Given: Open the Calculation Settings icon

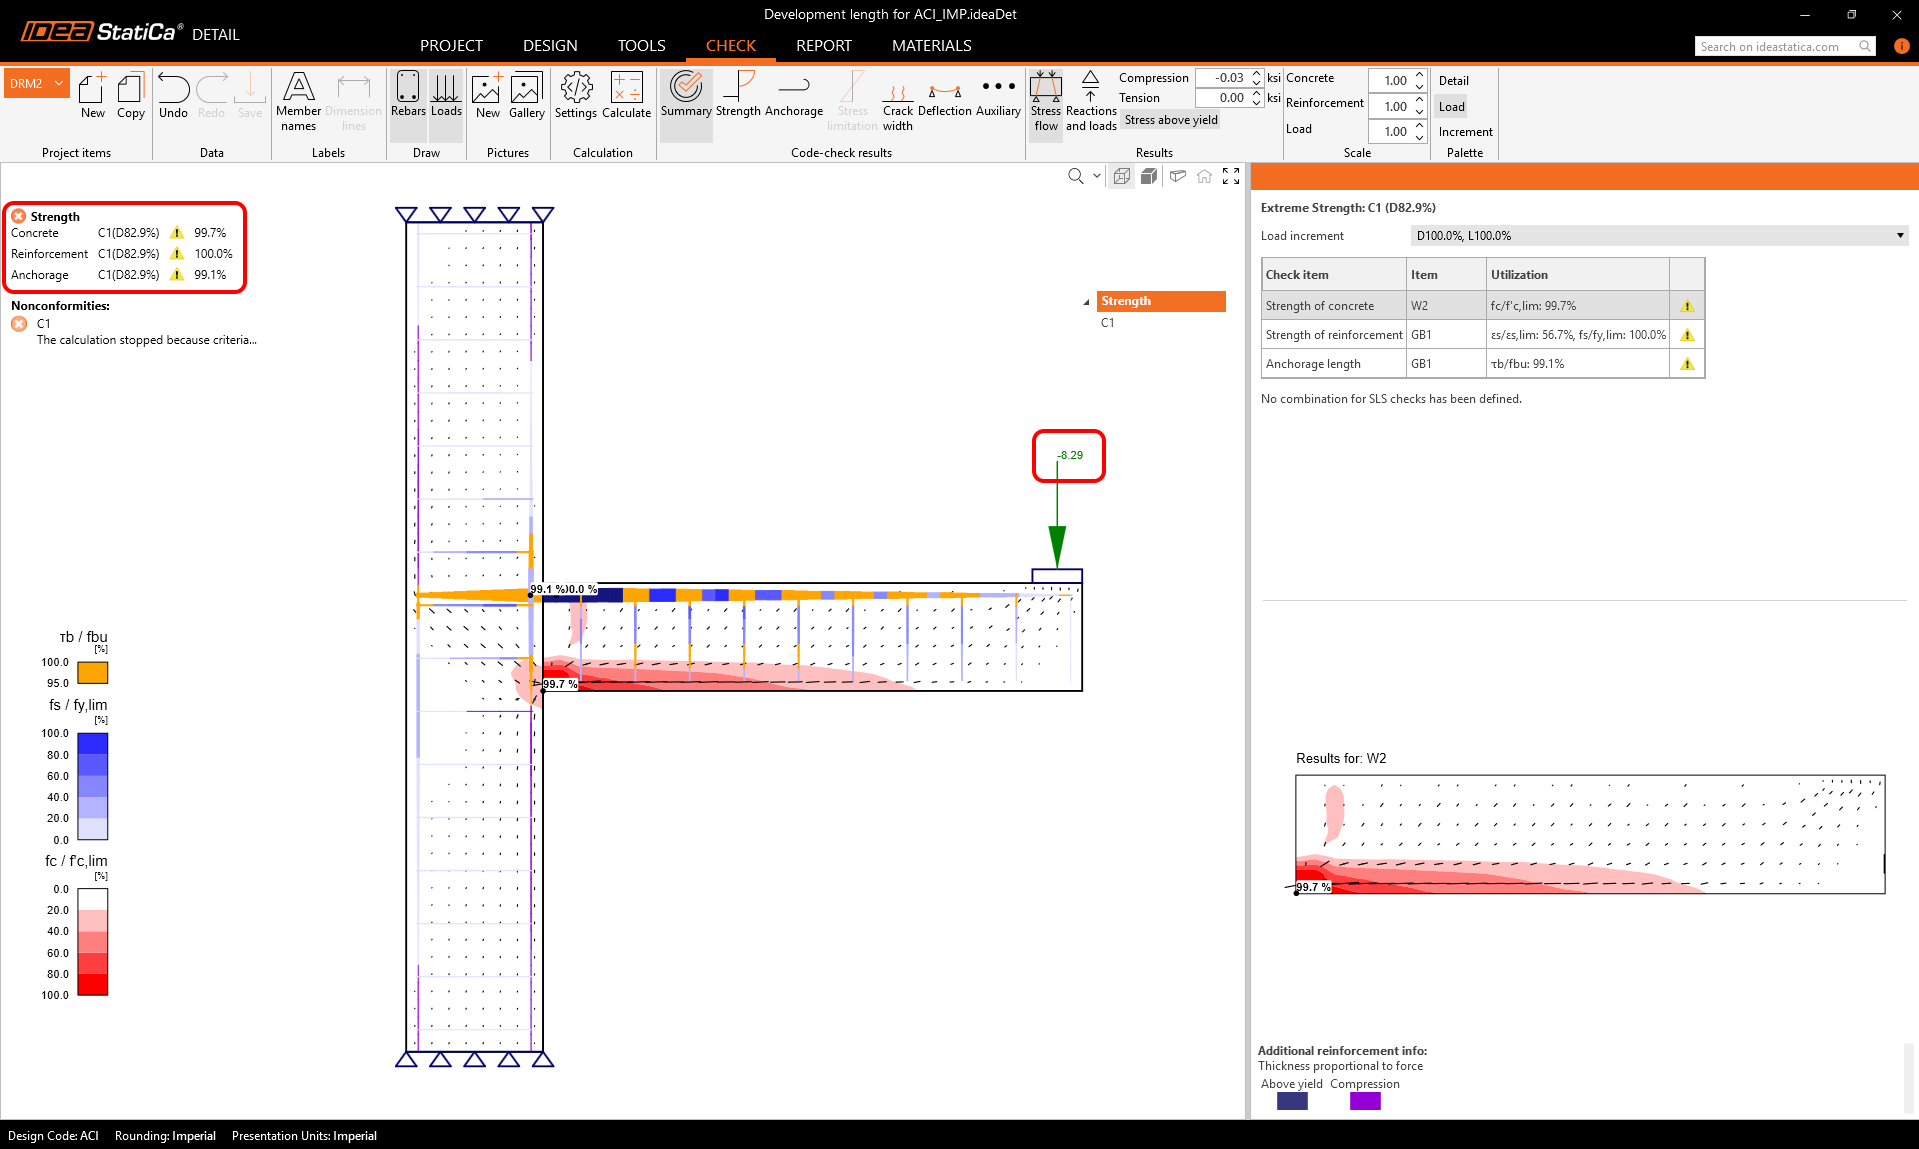Looking at the screenshot, I should click(x=576, y=96).
